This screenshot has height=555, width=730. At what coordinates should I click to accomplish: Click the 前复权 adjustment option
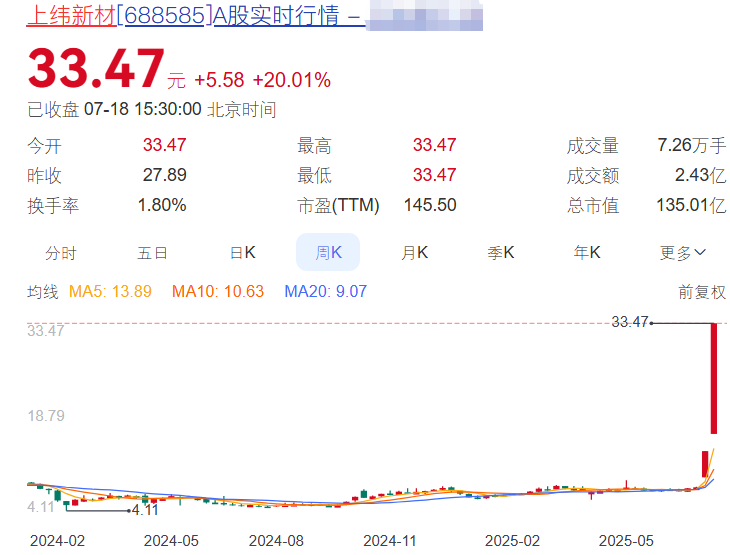point(701,292)
